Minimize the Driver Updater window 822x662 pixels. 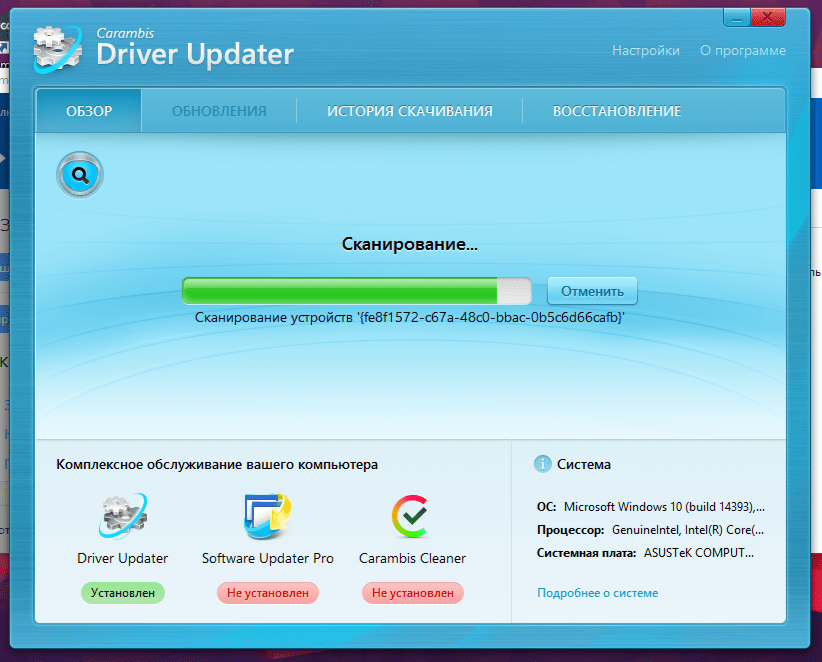(737, 18)
